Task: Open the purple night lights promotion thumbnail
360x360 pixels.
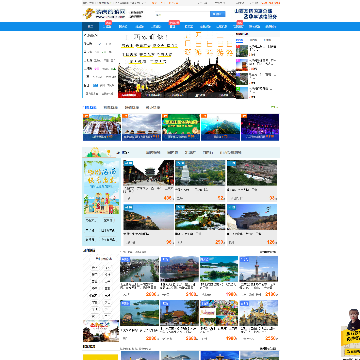Action: (x=260, y=127)
